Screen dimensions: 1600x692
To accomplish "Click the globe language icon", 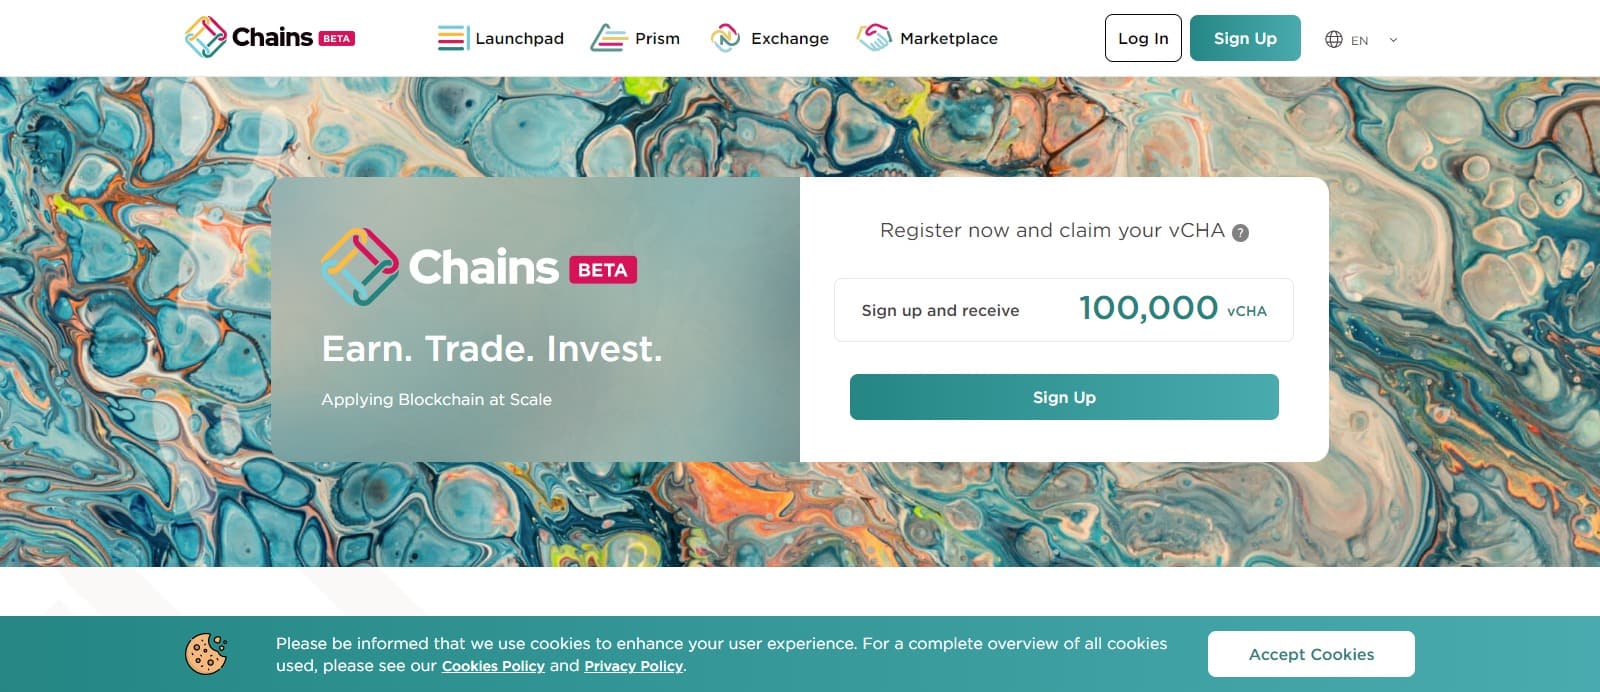I will [x=1333, y=40].
